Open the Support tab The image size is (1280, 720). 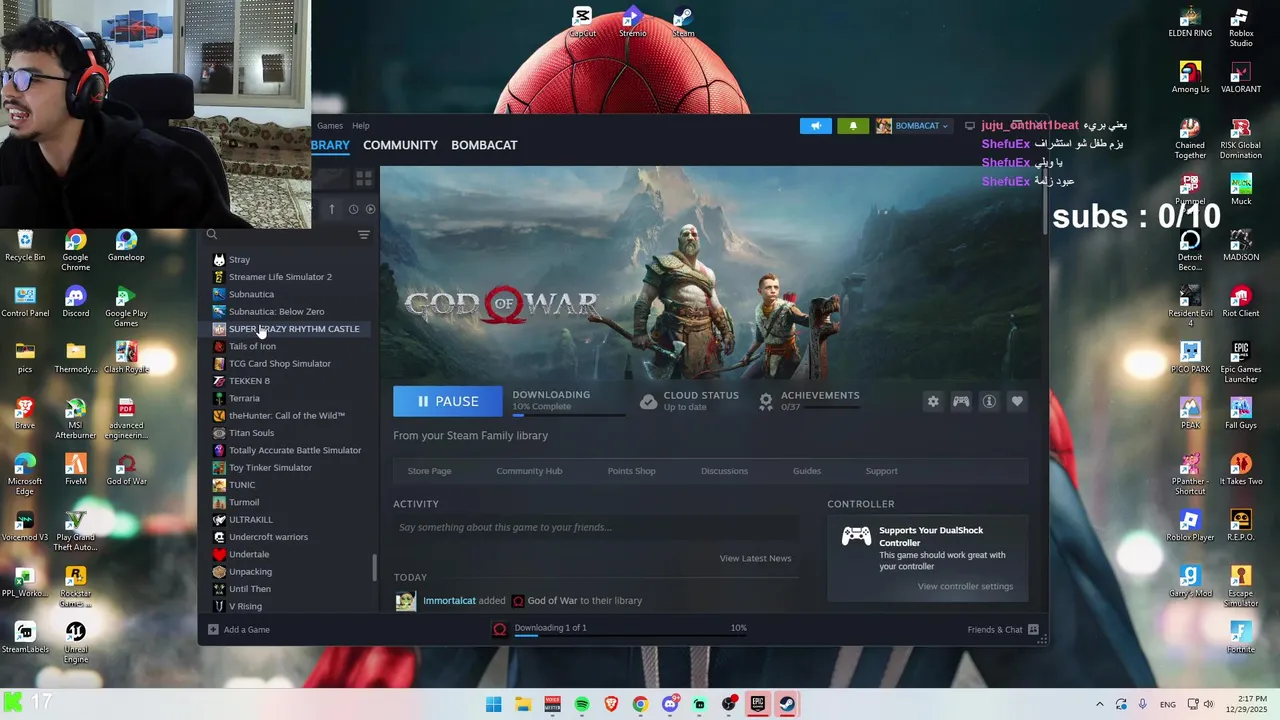(881, 471)
